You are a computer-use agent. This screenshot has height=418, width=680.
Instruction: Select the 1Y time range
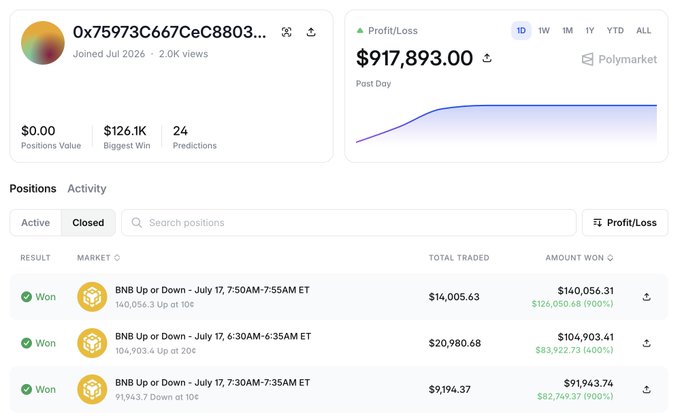coord(590,31)
